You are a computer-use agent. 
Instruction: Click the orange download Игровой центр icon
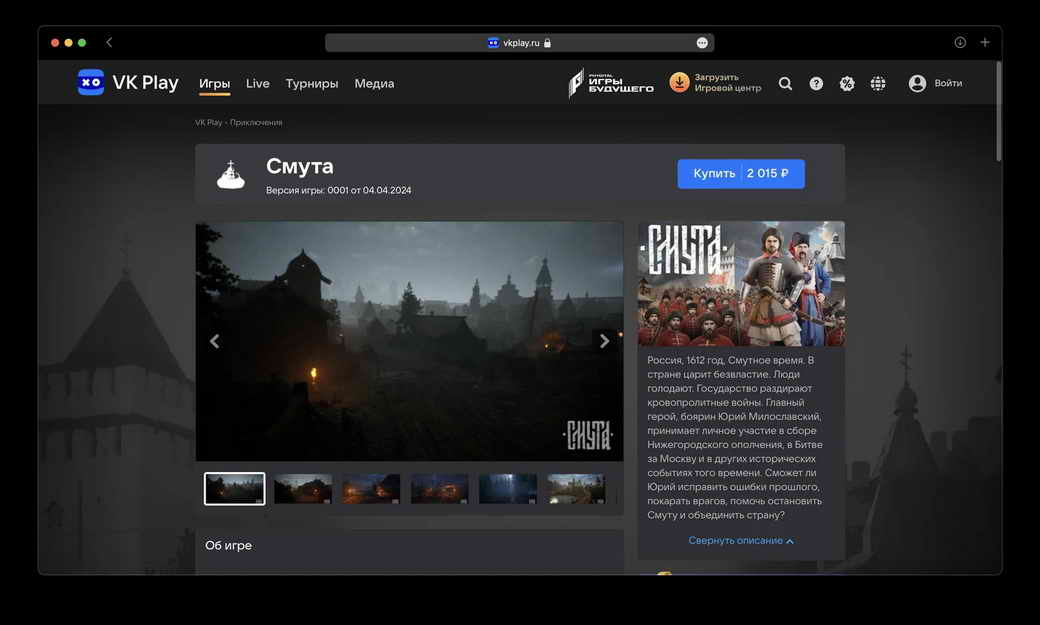click(x=679, y=83)
